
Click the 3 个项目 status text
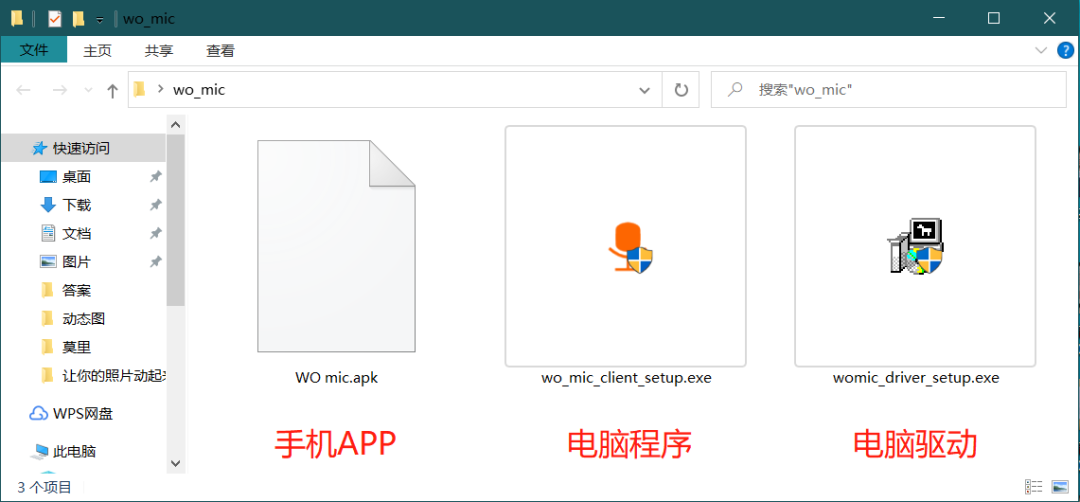coord(44,488)
